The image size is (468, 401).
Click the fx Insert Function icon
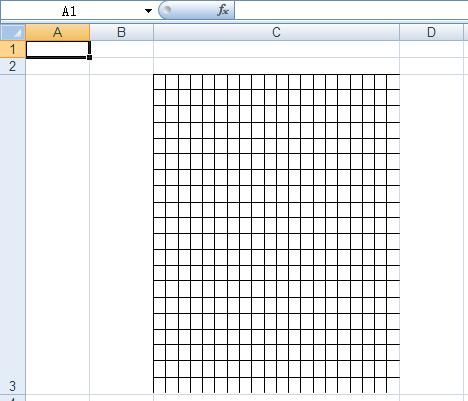point(223,10)
